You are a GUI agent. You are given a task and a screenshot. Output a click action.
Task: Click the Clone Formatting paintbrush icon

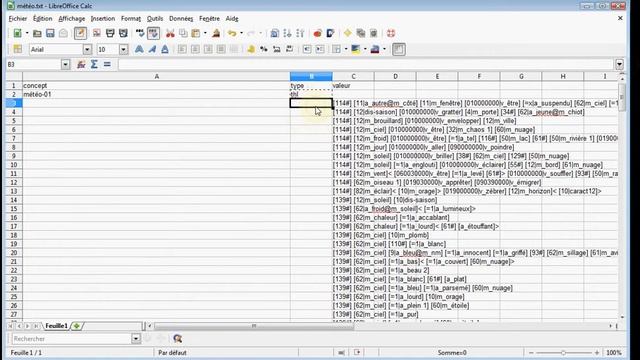[x=216, y=33]
